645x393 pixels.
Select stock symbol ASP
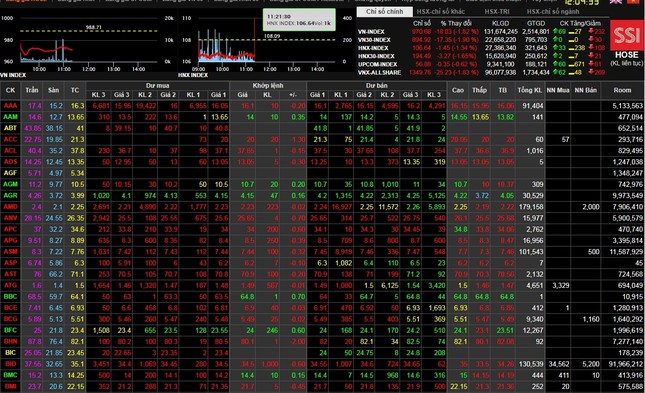pyautogui.click(x=11, y=263)
